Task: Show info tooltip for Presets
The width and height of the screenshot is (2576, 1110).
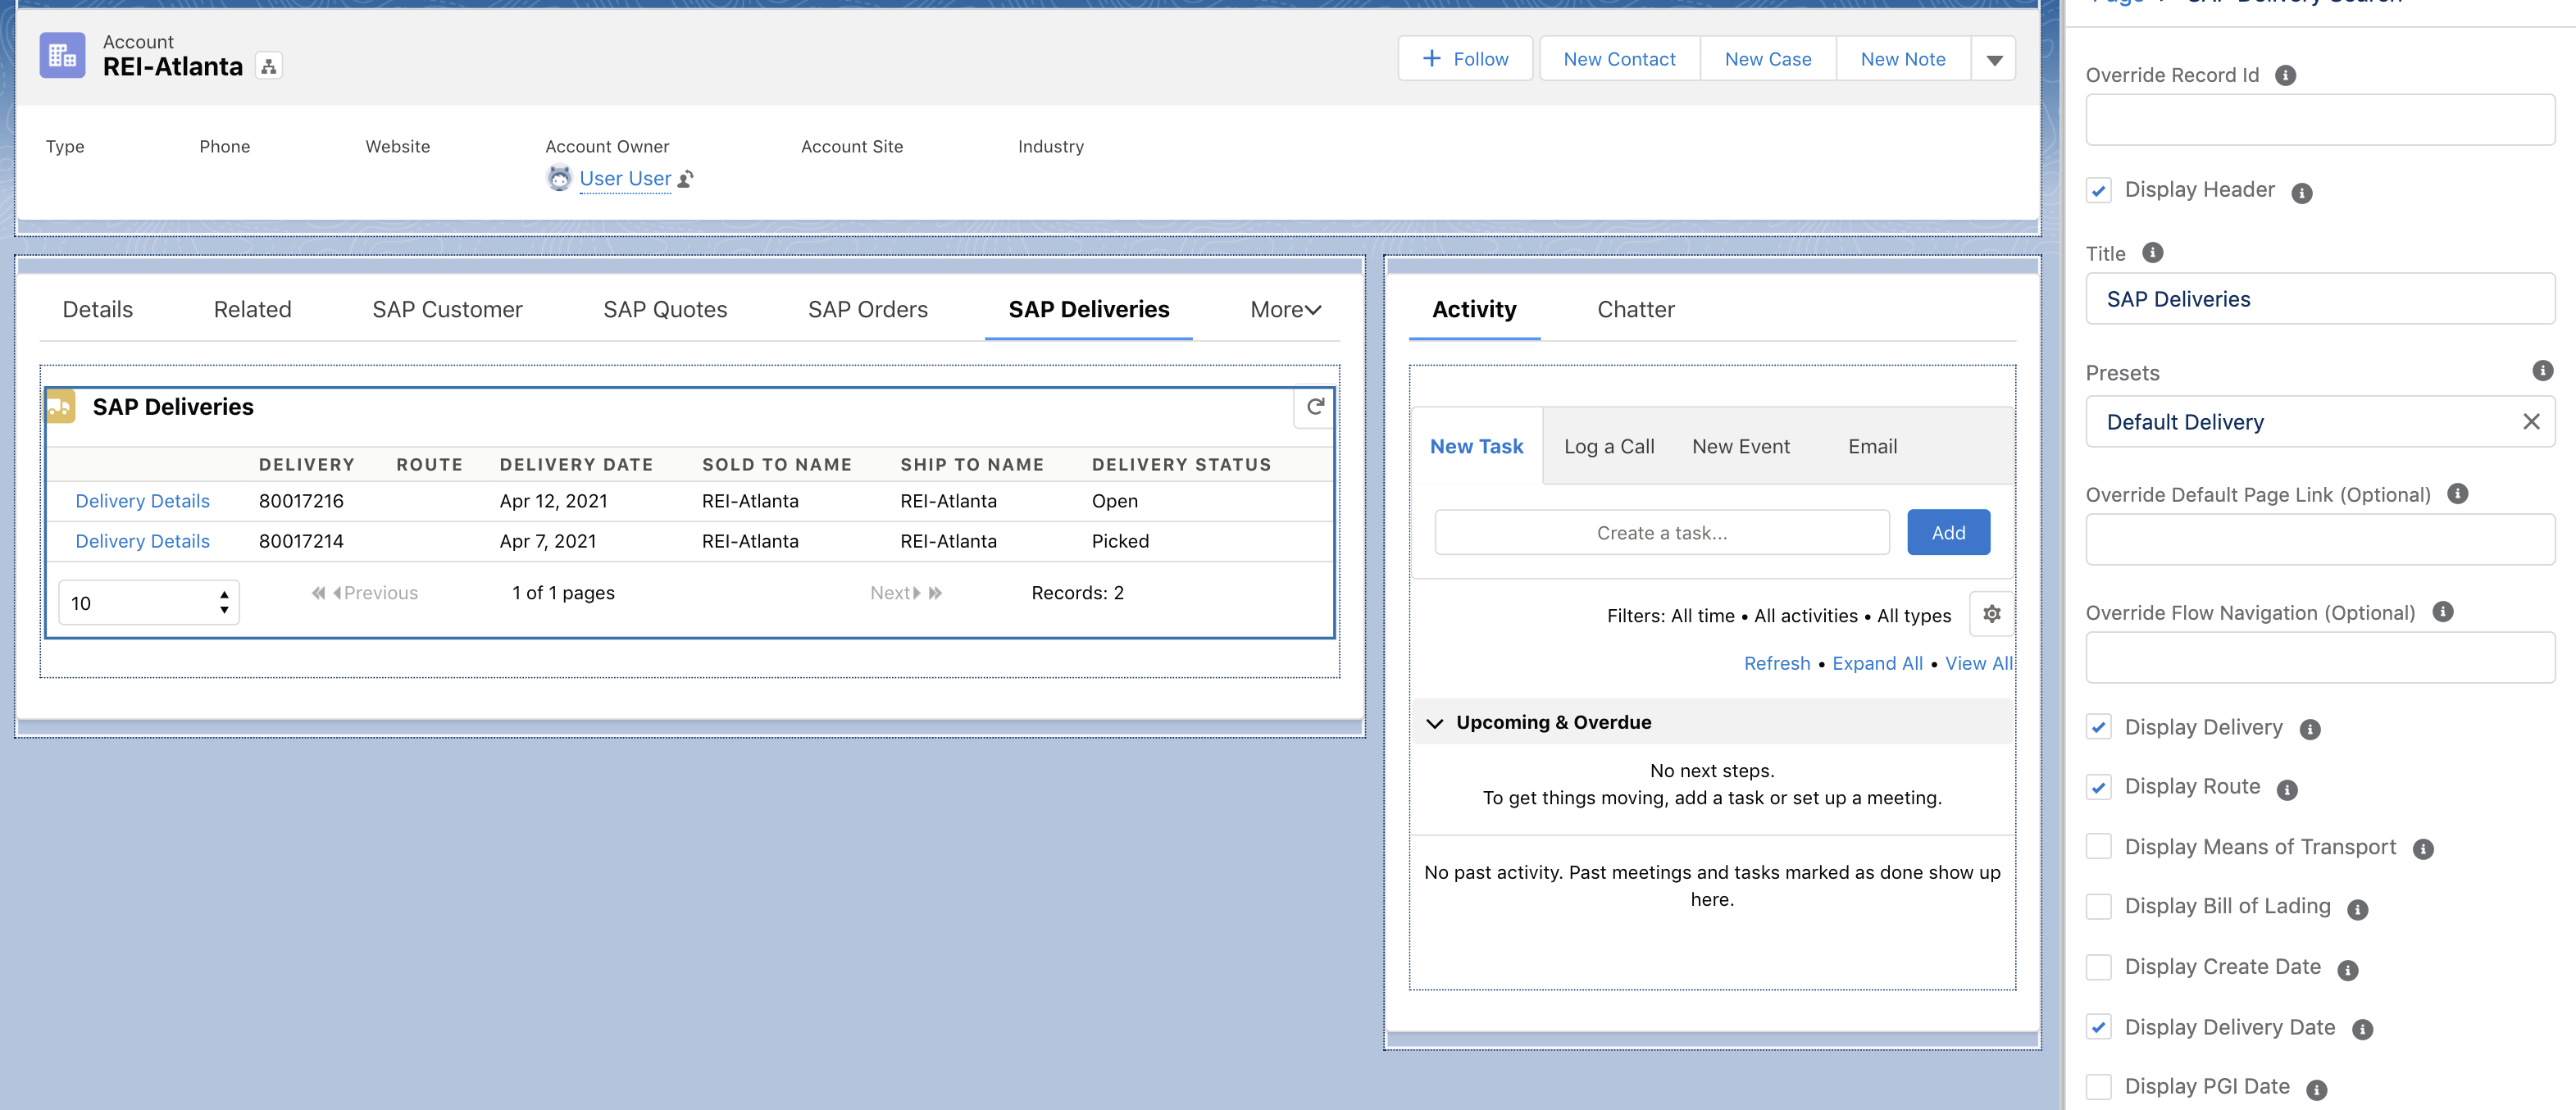Action: point(2542,371)
